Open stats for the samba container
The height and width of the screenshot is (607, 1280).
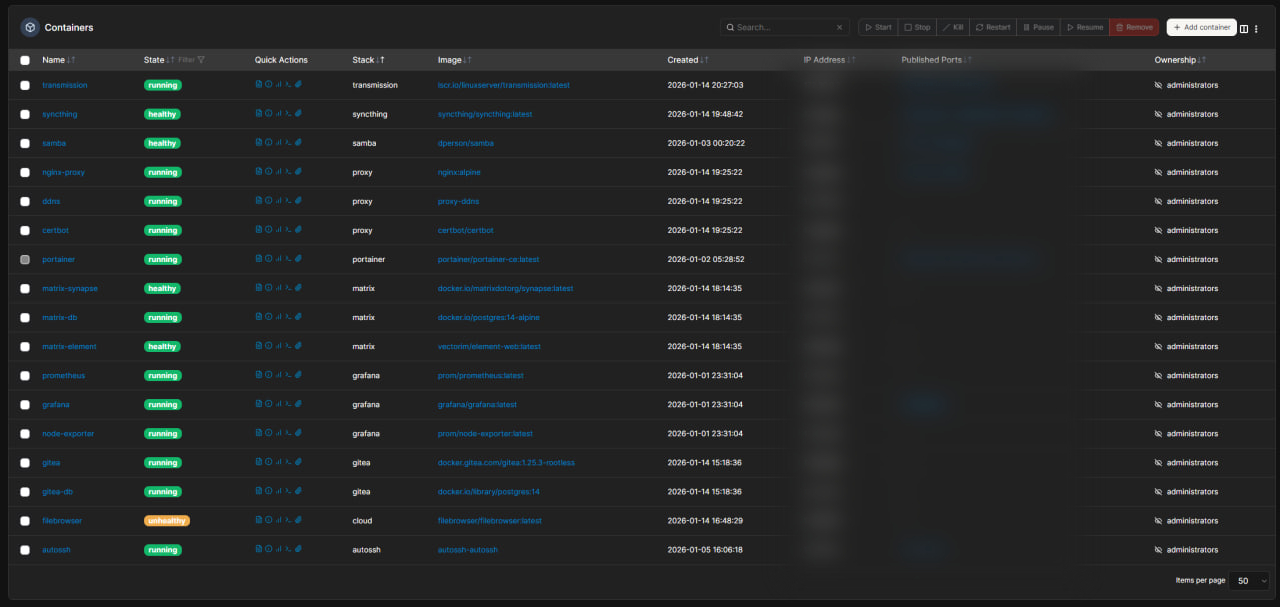(x=278, y=142)
